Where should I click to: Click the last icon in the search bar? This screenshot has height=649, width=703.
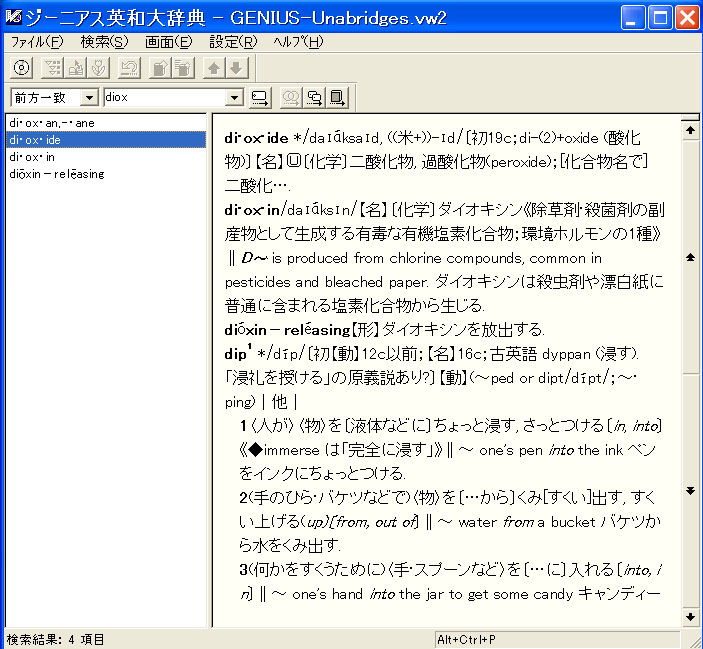point(338,97)
